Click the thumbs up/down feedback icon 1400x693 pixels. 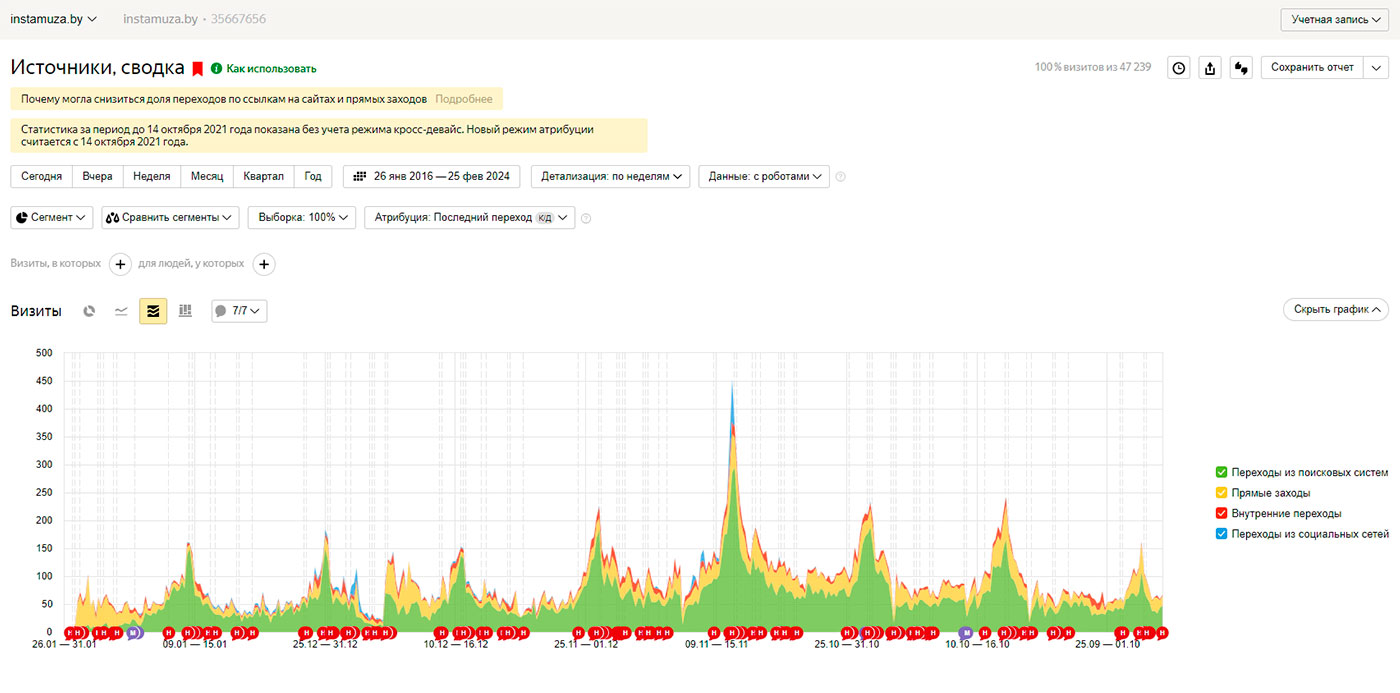[1242, 68]
